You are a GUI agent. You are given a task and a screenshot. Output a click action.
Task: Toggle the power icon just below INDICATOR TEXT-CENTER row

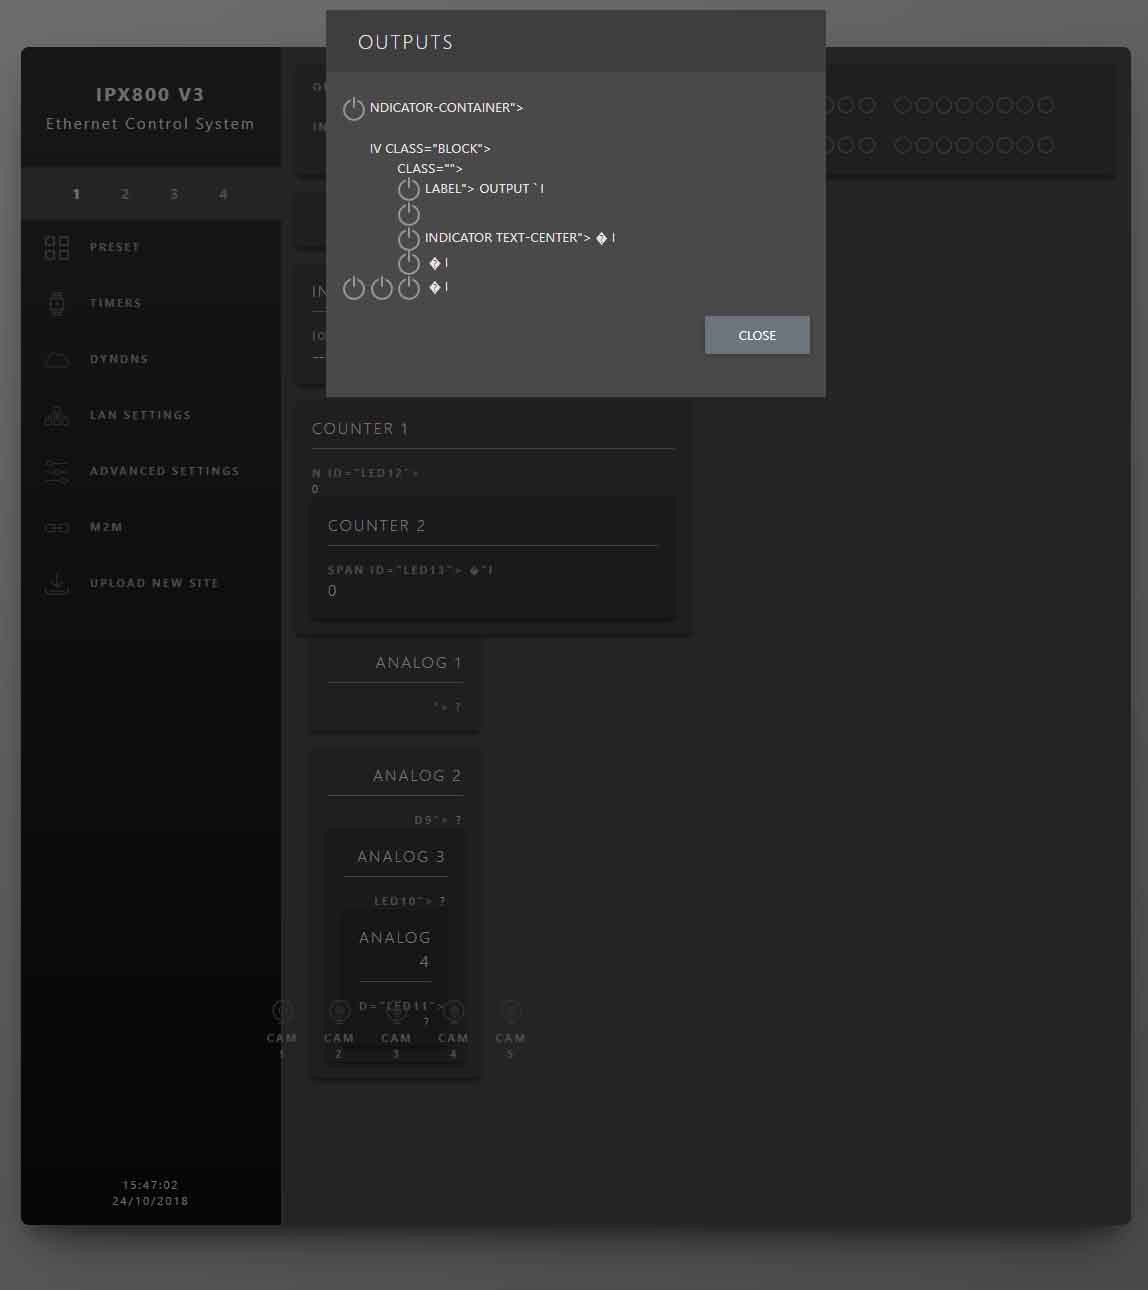pos(409,263)
